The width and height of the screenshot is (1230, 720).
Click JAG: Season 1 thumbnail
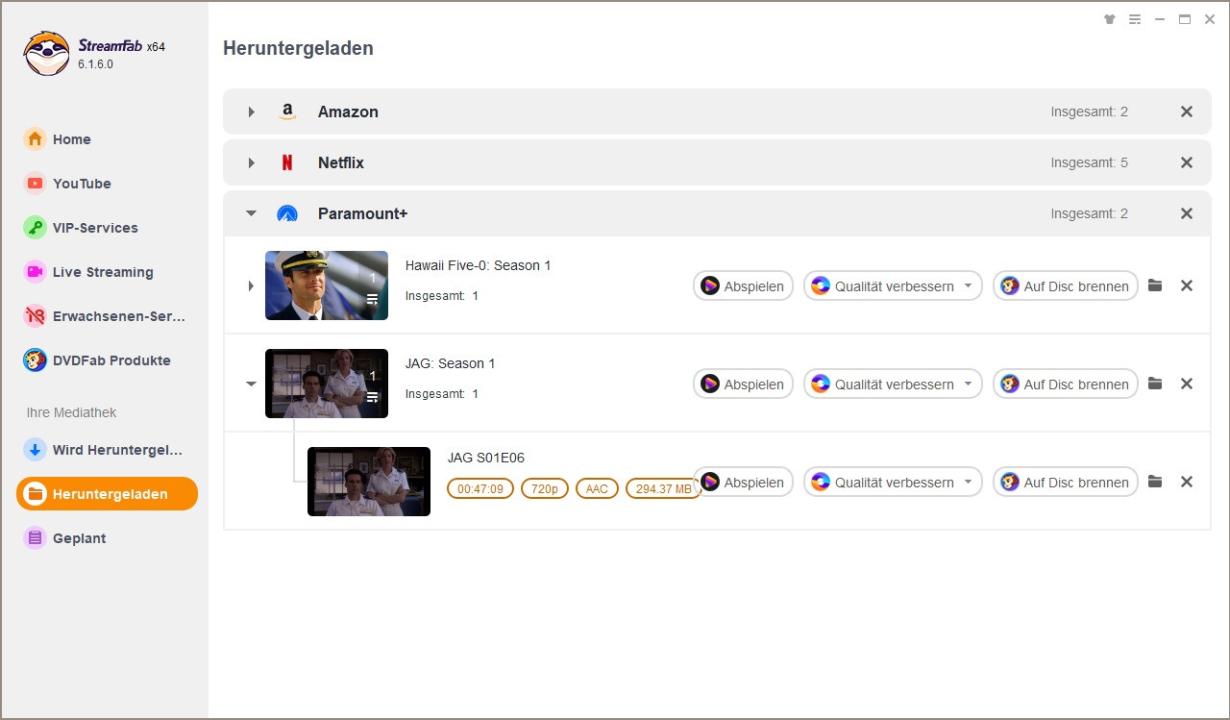click(326, 383)
